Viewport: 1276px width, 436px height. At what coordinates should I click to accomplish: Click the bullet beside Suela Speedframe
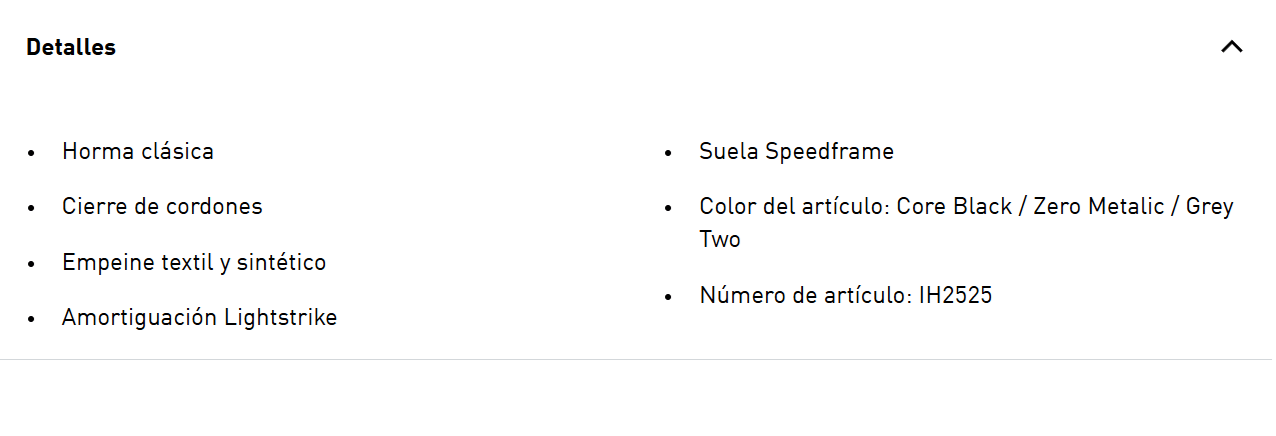[669, 153]
